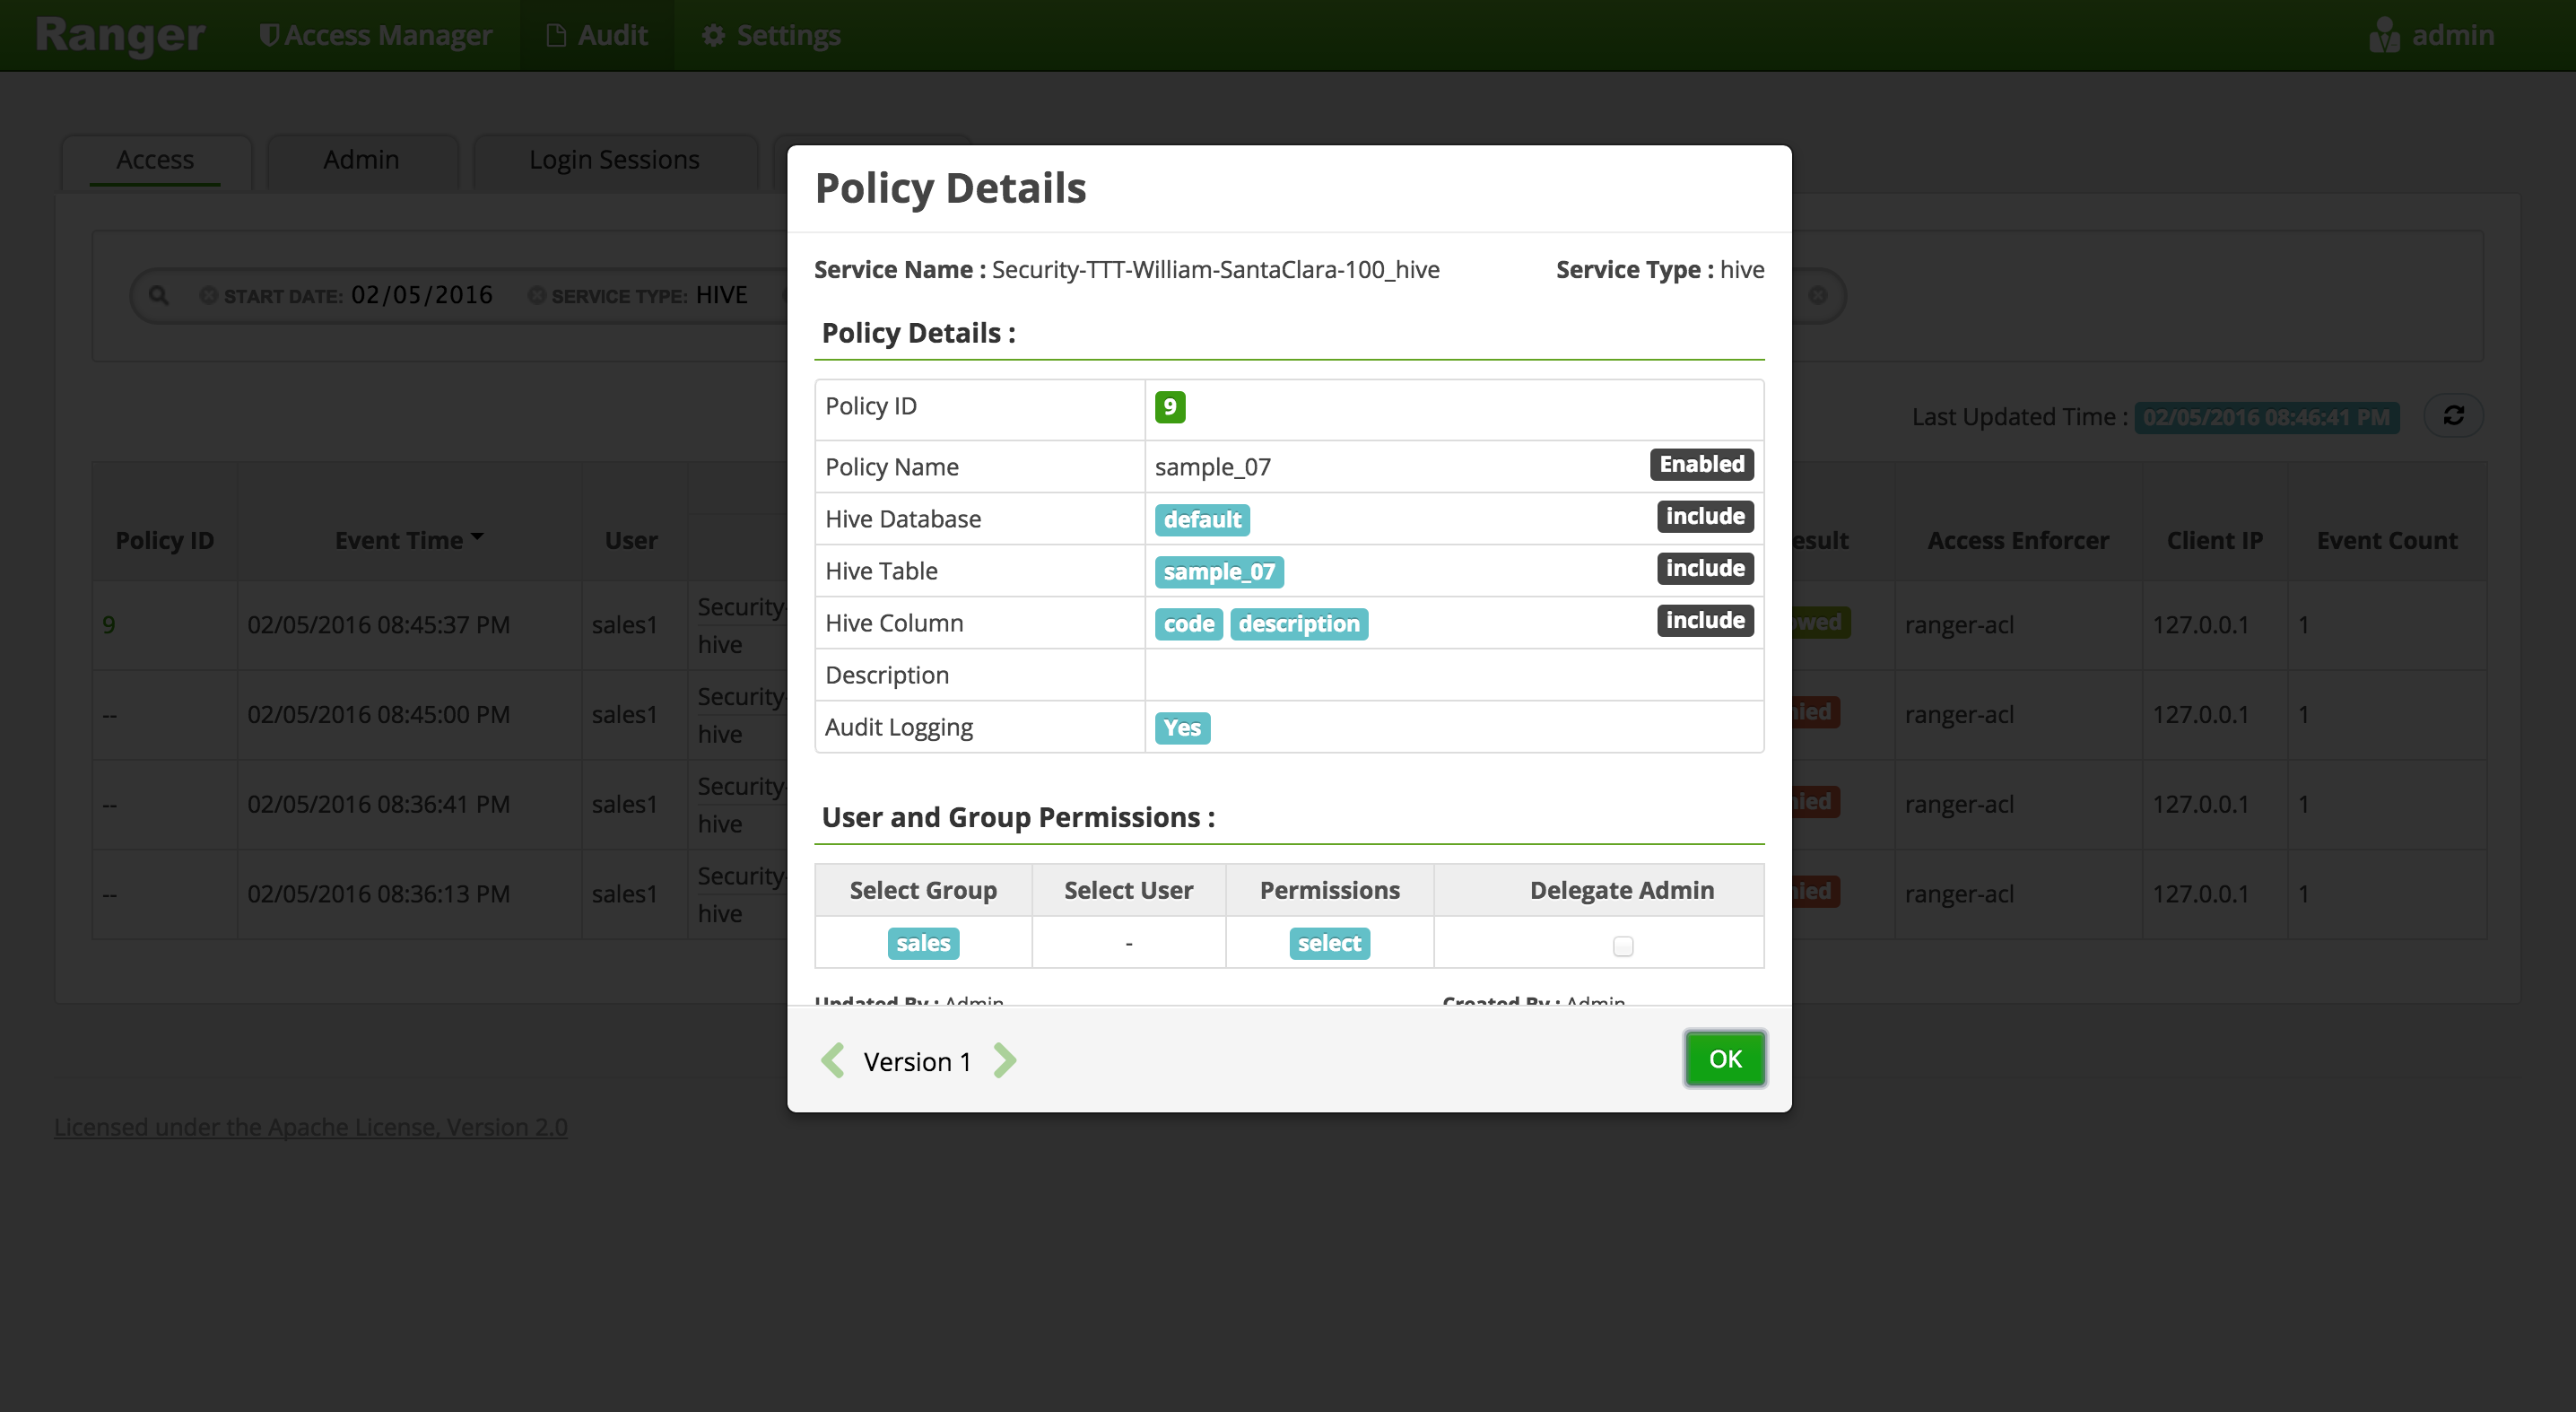Click the Ranger logo

(x=120, y=35)
